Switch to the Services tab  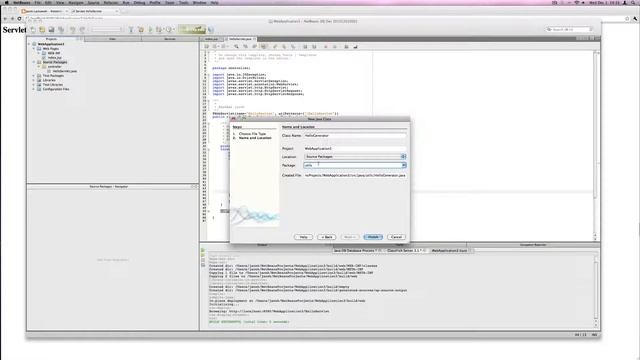(170, 39)
